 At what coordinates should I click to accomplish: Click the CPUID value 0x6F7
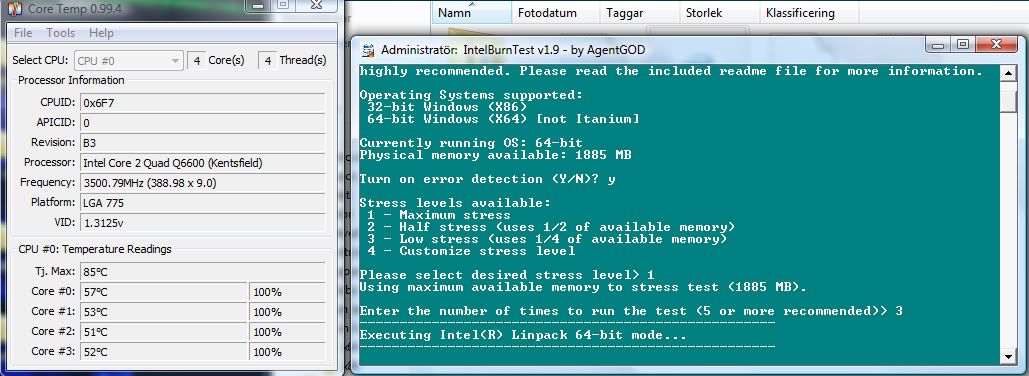(x=203, y=103)
